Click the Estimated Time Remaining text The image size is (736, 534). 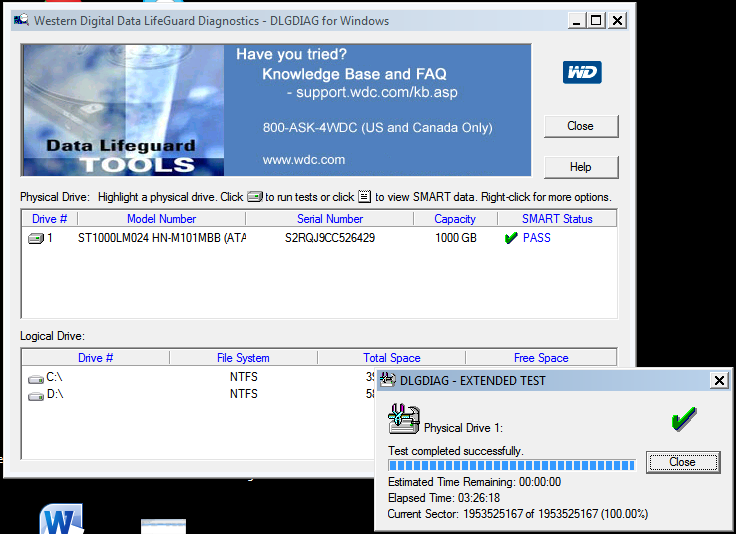[475, 482]
